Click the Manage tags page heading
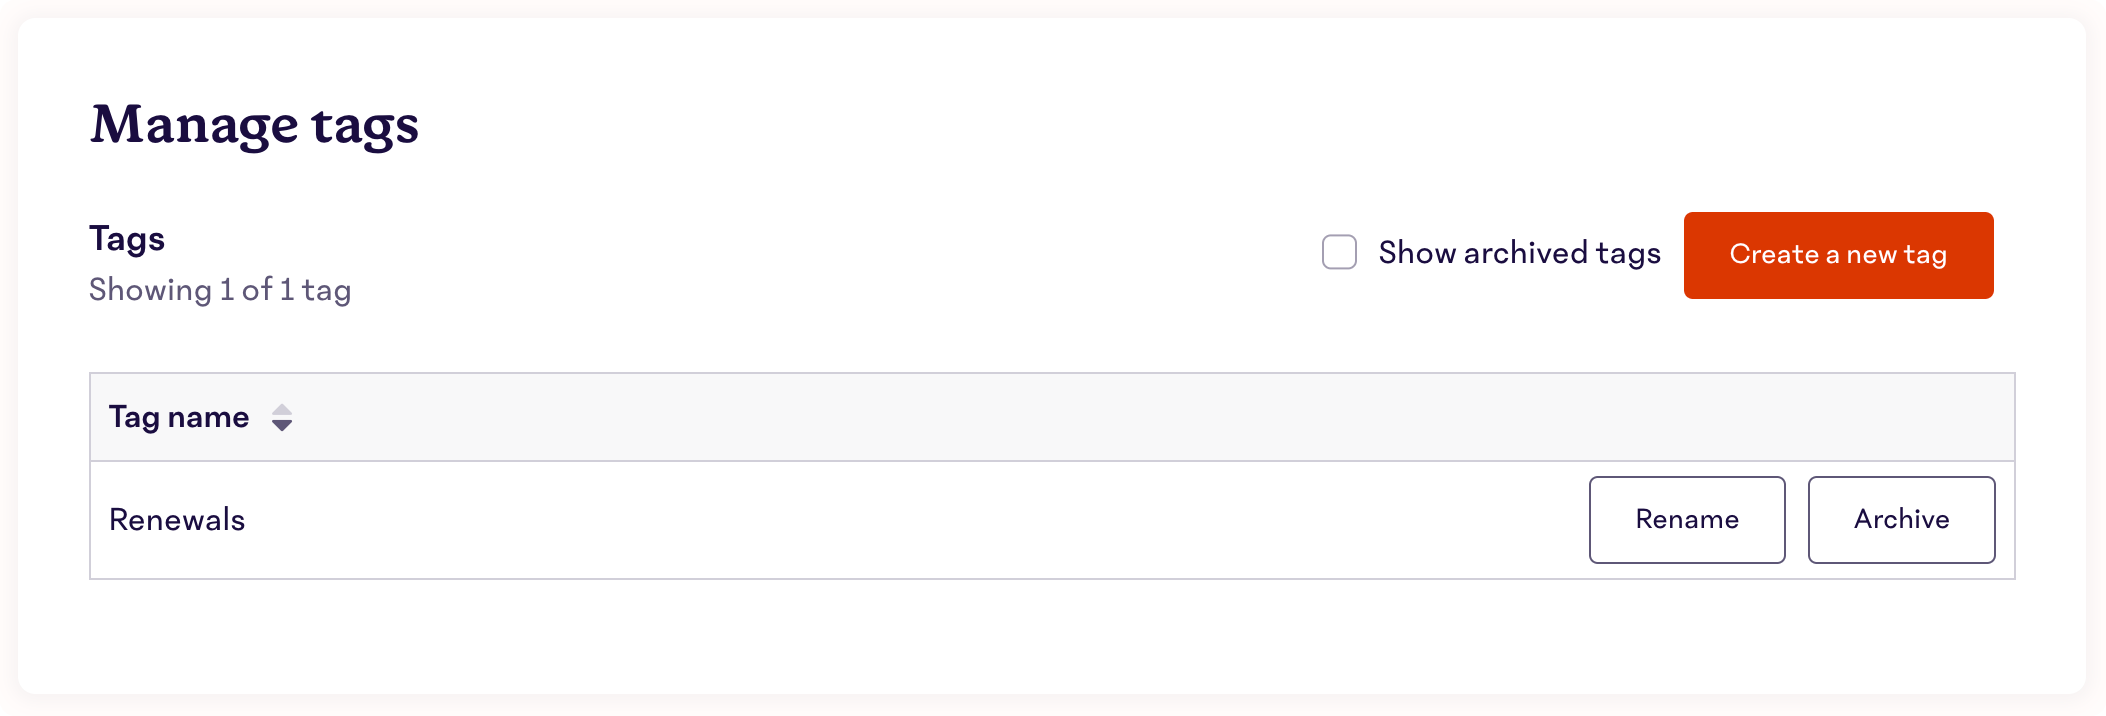Image resolution: width=2106 pixels, height=716 pixels. click(x=254, y=127)
